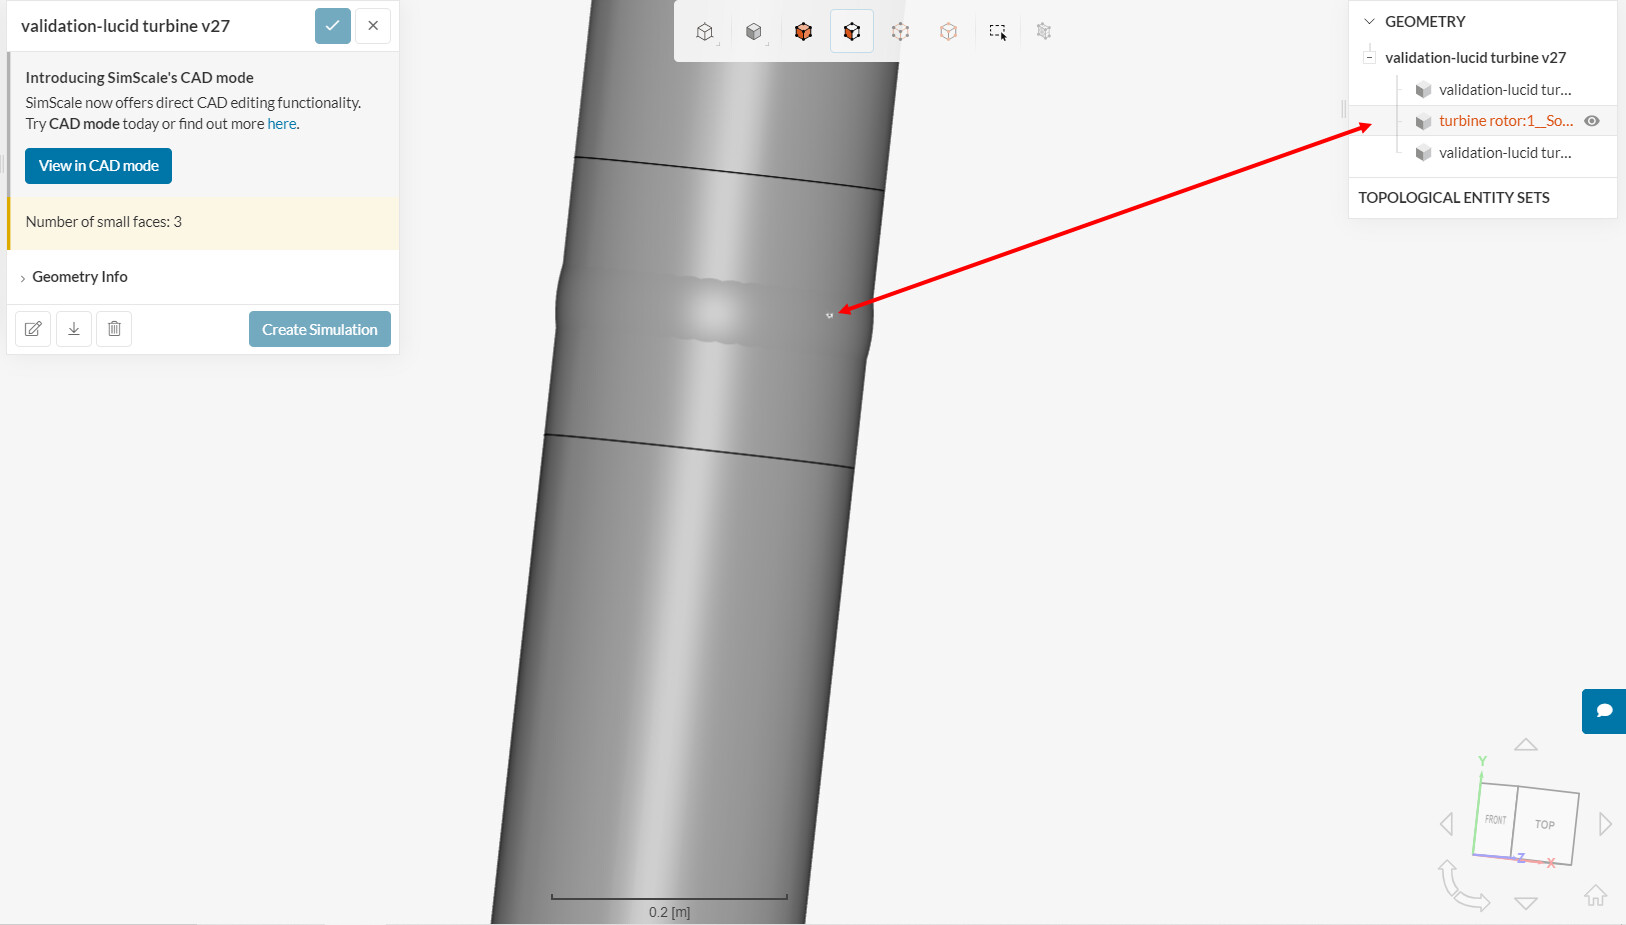Select the solid shaded view icon
The height and width of the screenshot is (925, 1626).
(x=754, y=31)
